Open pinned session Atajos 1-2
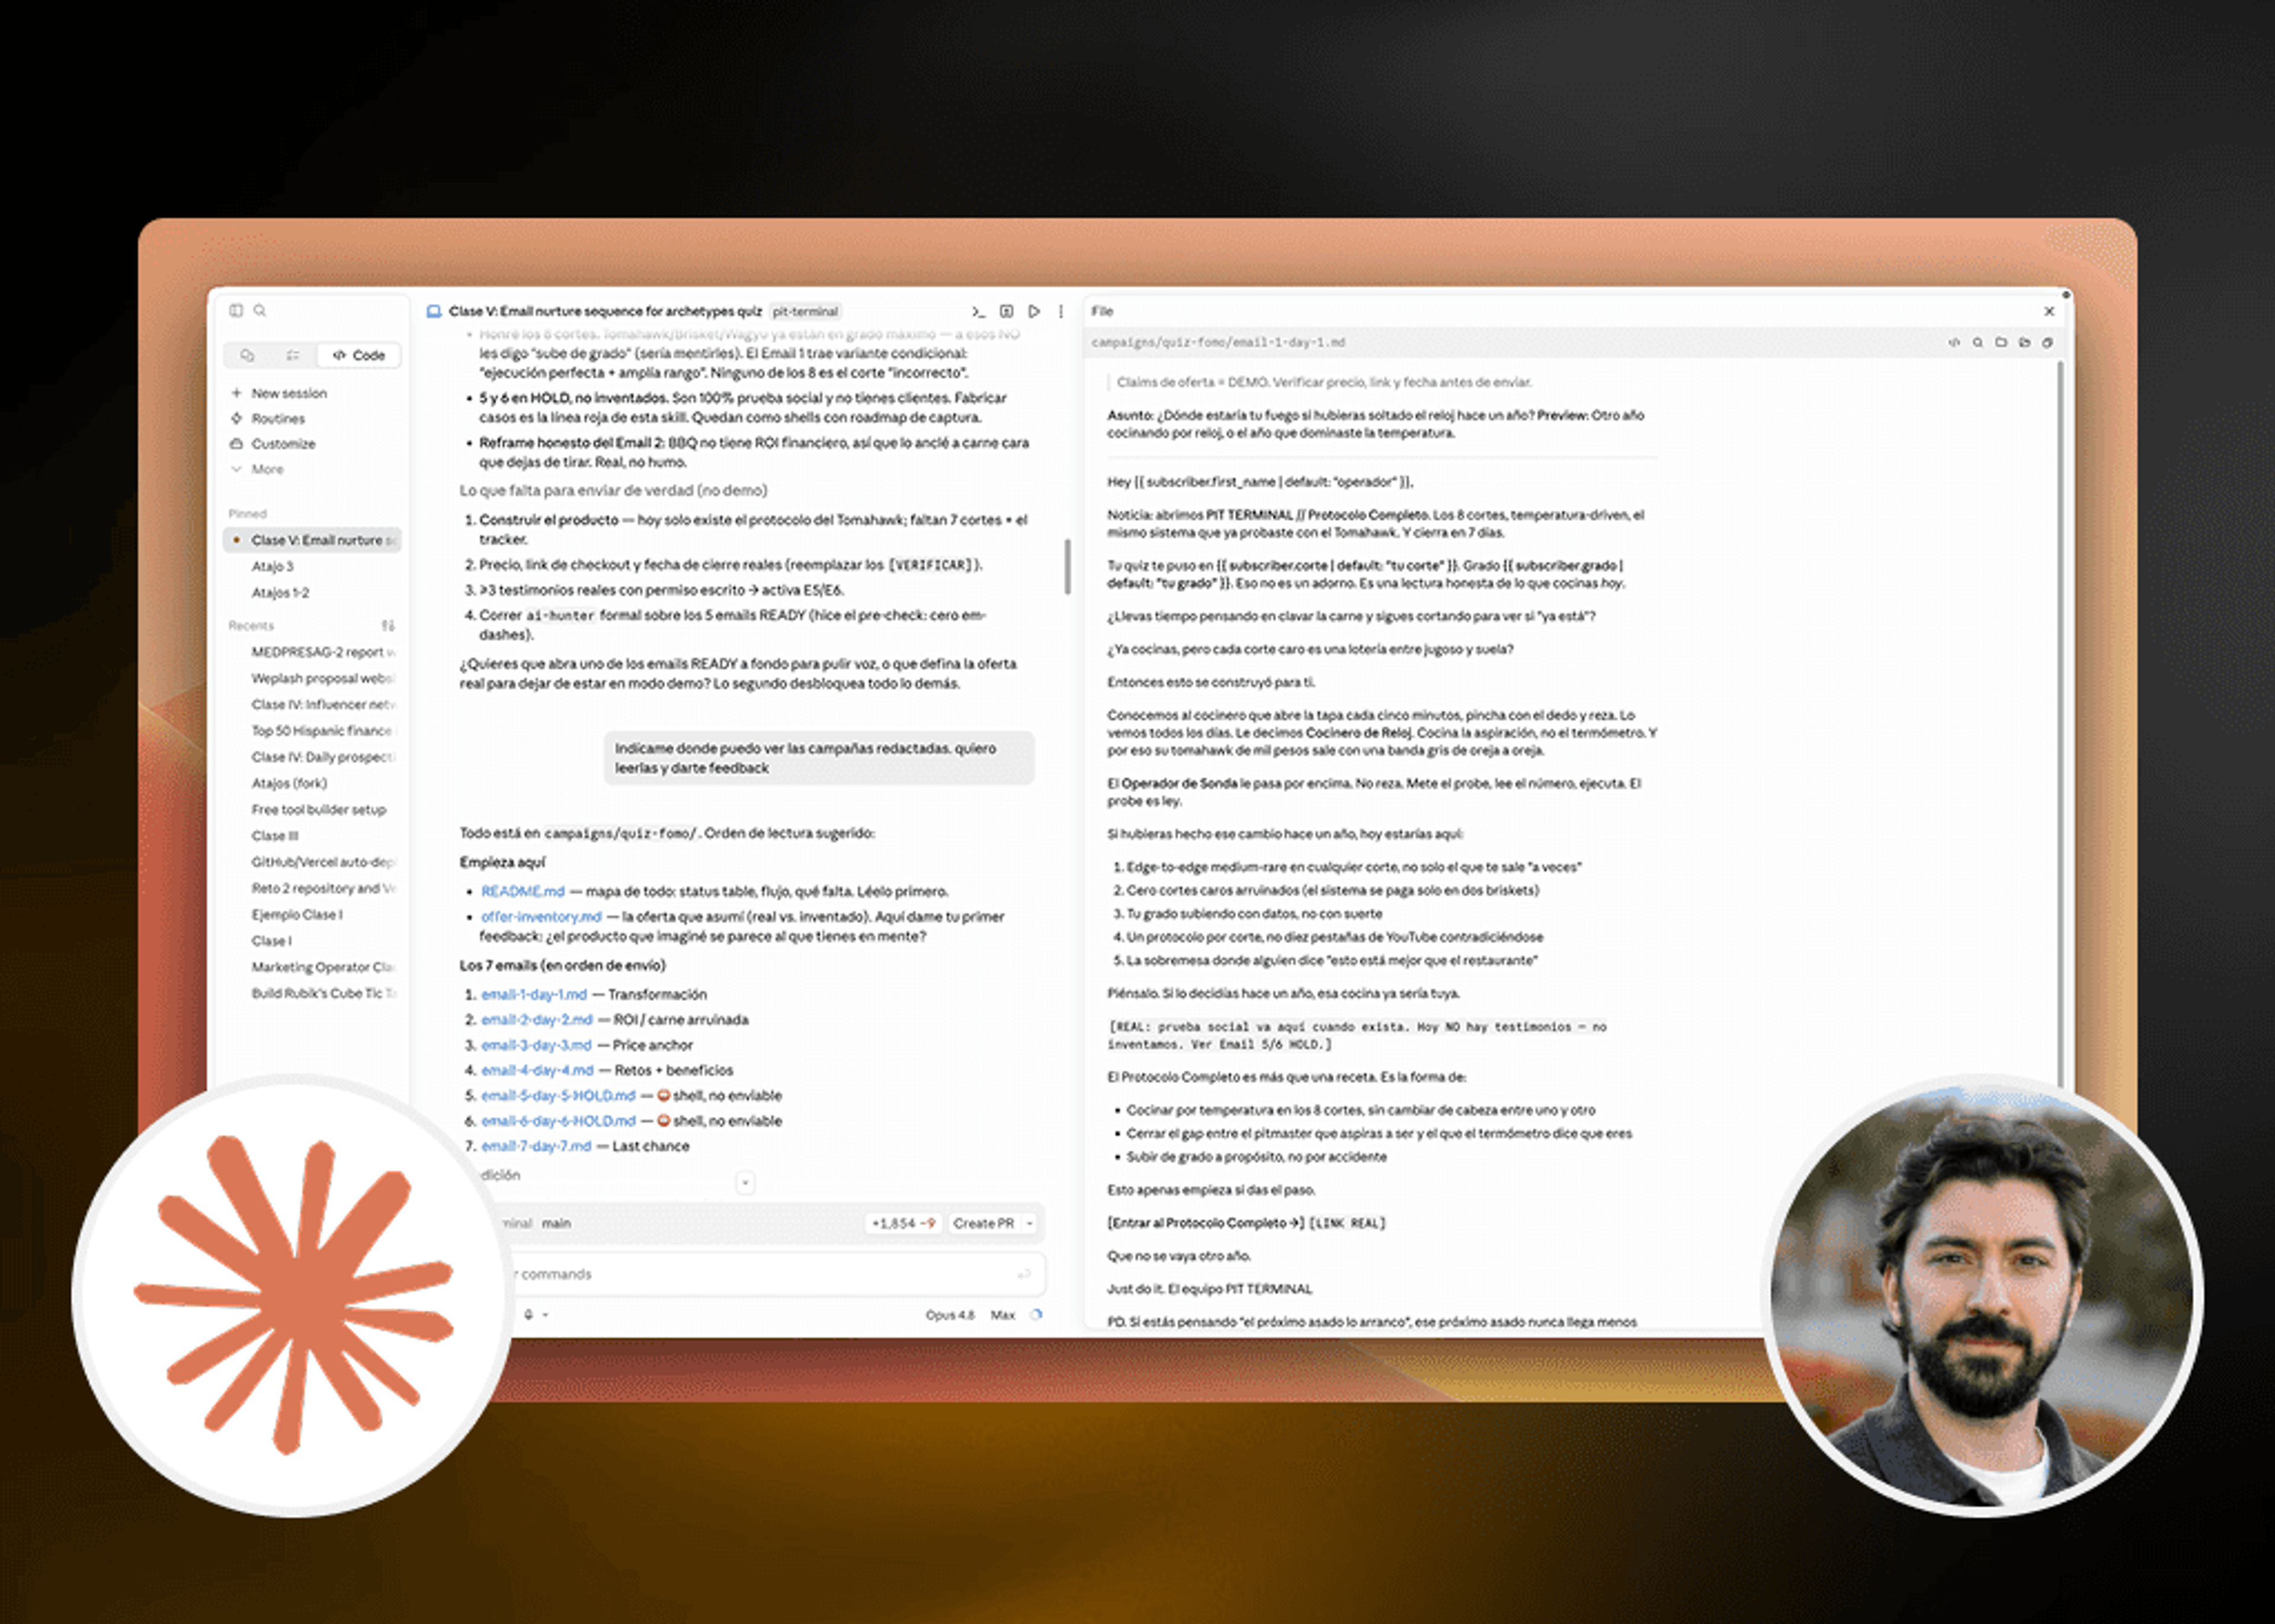 (x=280, y=593)
